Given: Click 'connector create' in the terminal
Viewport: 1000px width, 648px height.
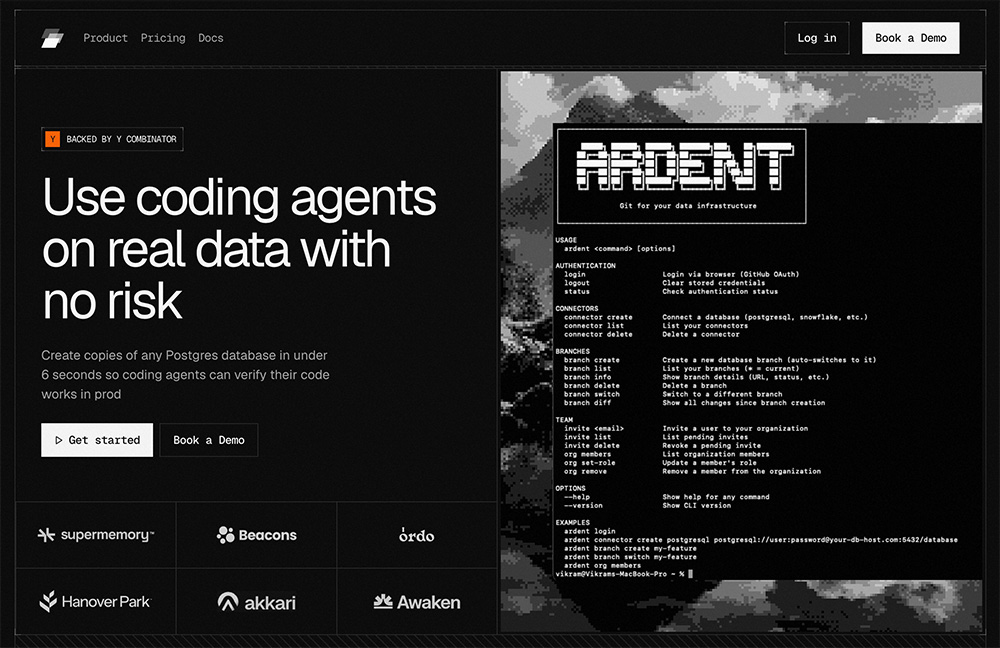Looking at the screenshot, I should [598, 317].
